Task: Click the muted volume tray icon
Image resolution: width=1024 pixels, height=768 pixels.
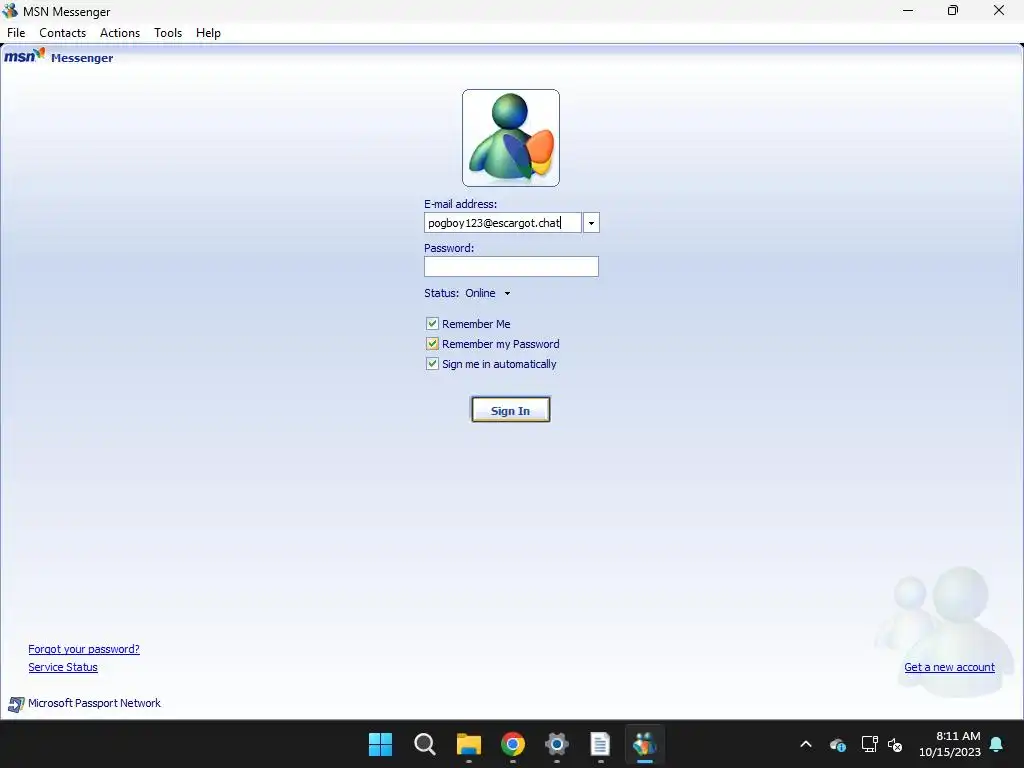Action: (x=895, y=744)
